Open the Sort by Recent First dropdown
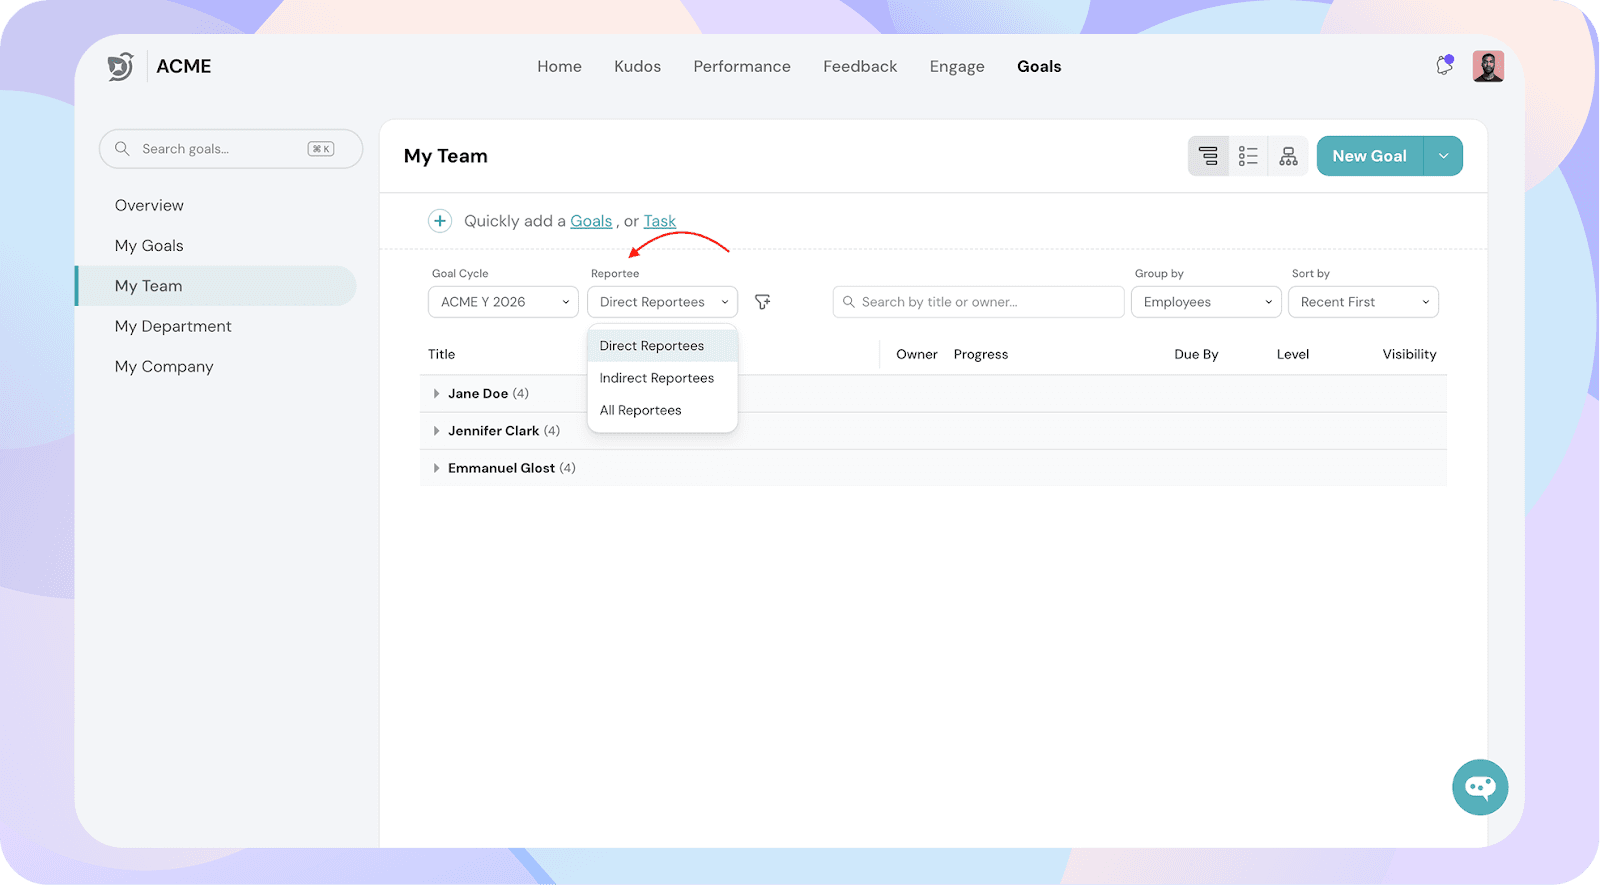This screenshot has height=885, width=1600. point(1363,302)
